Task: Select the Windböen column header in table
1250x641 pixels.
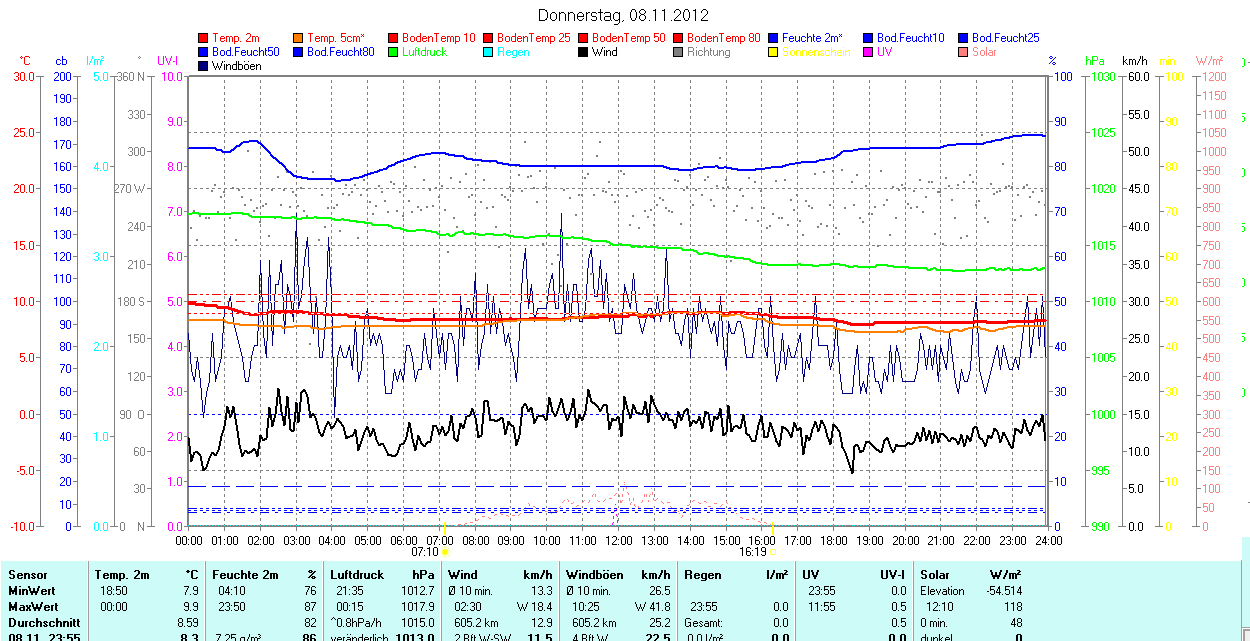Action: click(x=595, y=575)
